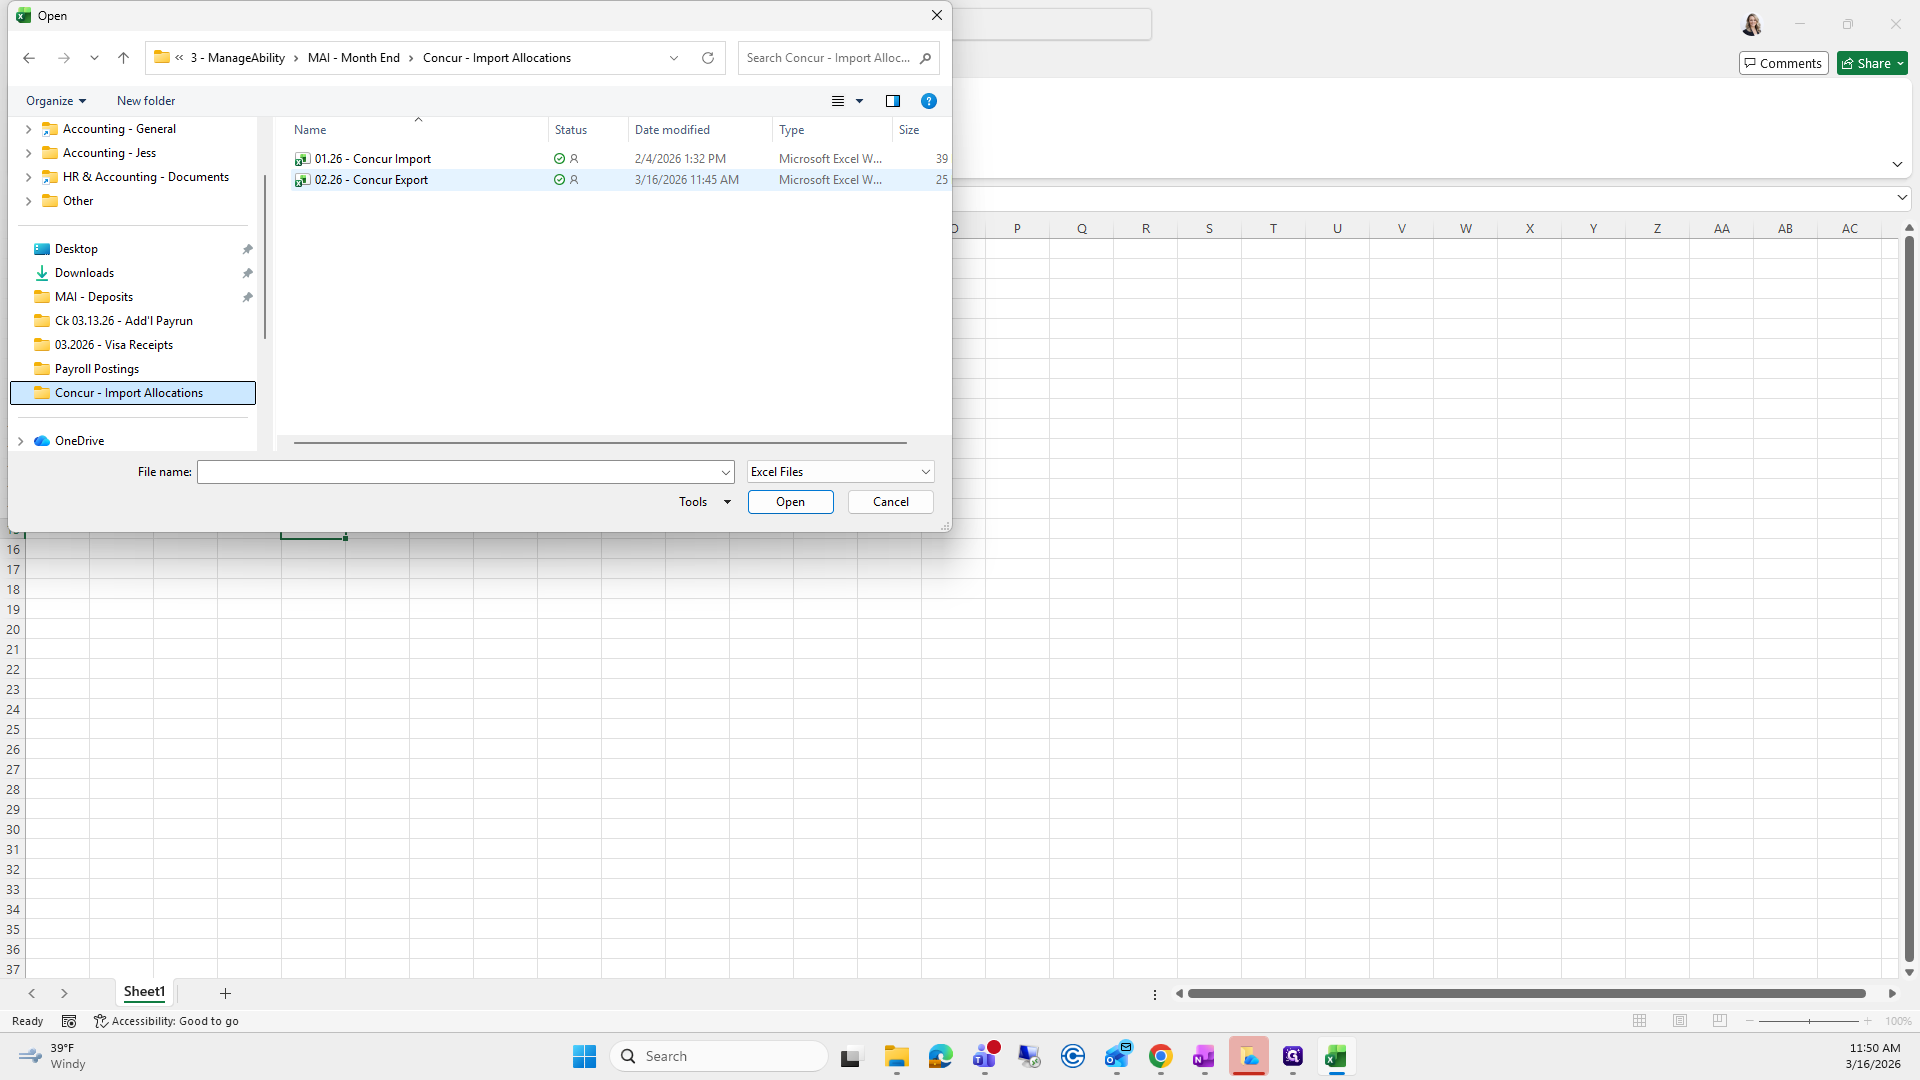This screenshot has width=1920, height=1080.
Task: Open Excel from the Windows taskbar
Action: (x=1336, y=1057)
